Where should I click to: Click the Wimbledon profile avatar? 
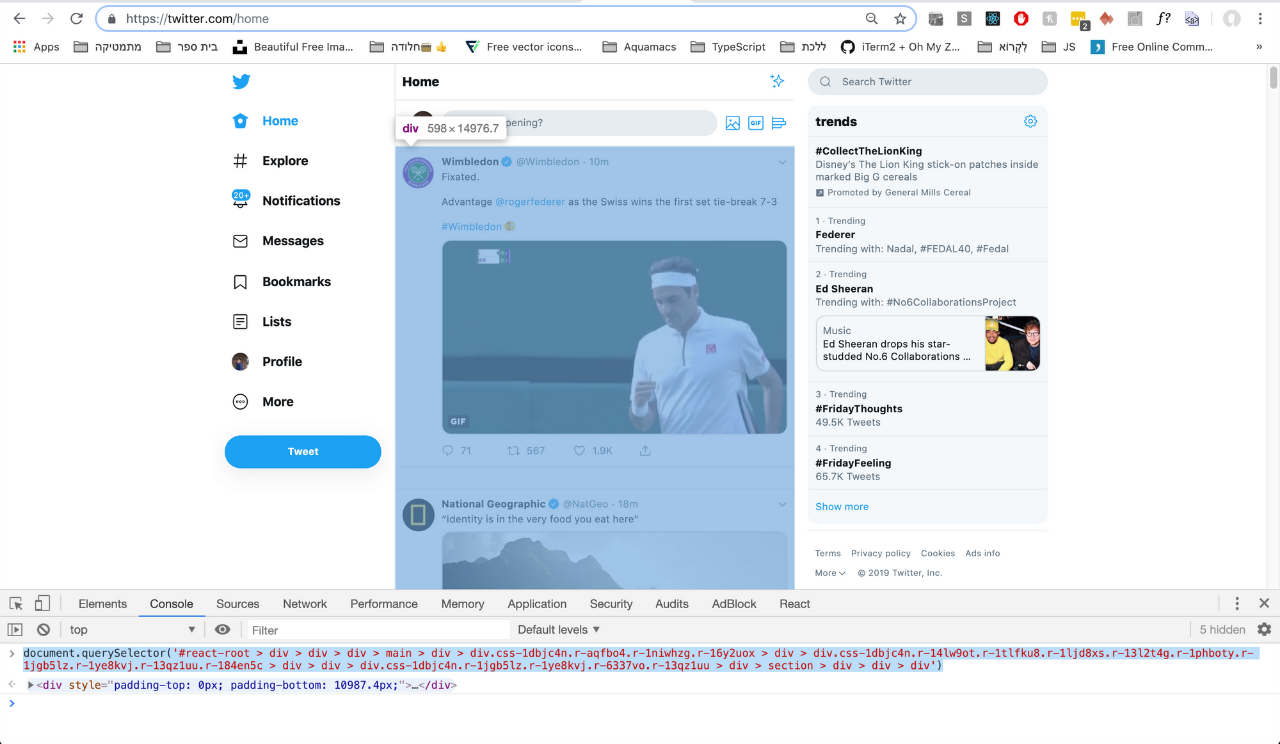coord(419,173)
